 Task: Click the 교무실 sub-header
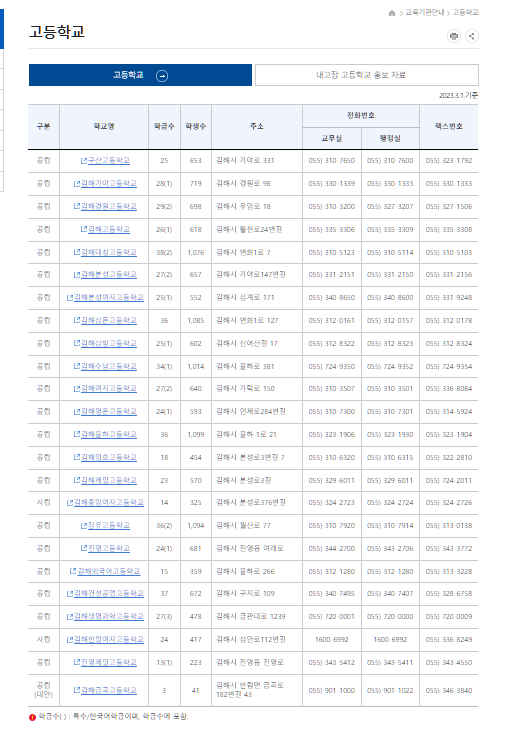pyautogui.click(x=332, y=138)
